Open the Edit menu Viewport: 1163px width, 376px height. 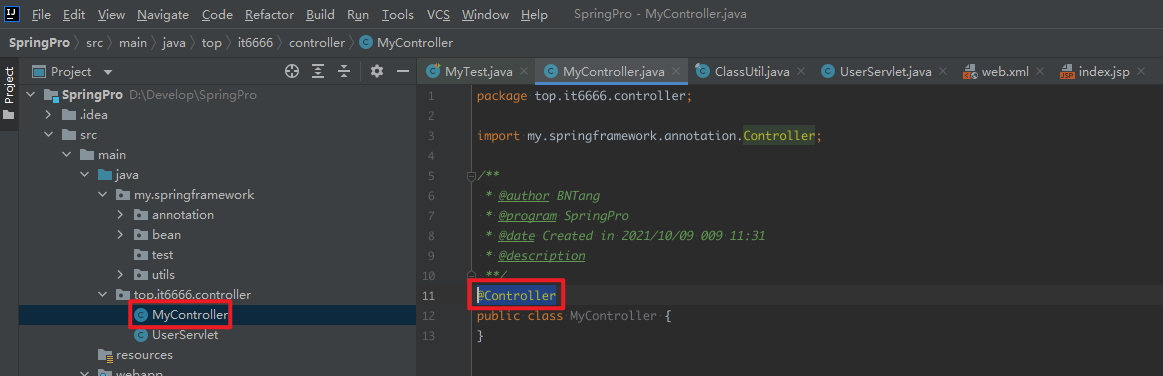[x=73, y=15]
